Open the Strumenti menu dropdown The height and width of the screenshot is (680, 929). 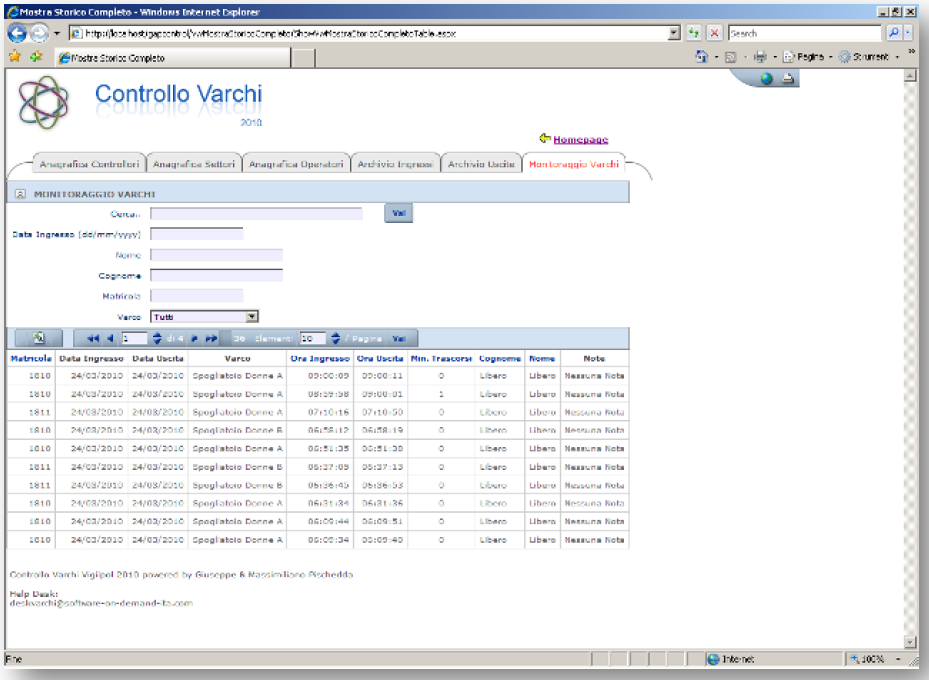point(869,57)
